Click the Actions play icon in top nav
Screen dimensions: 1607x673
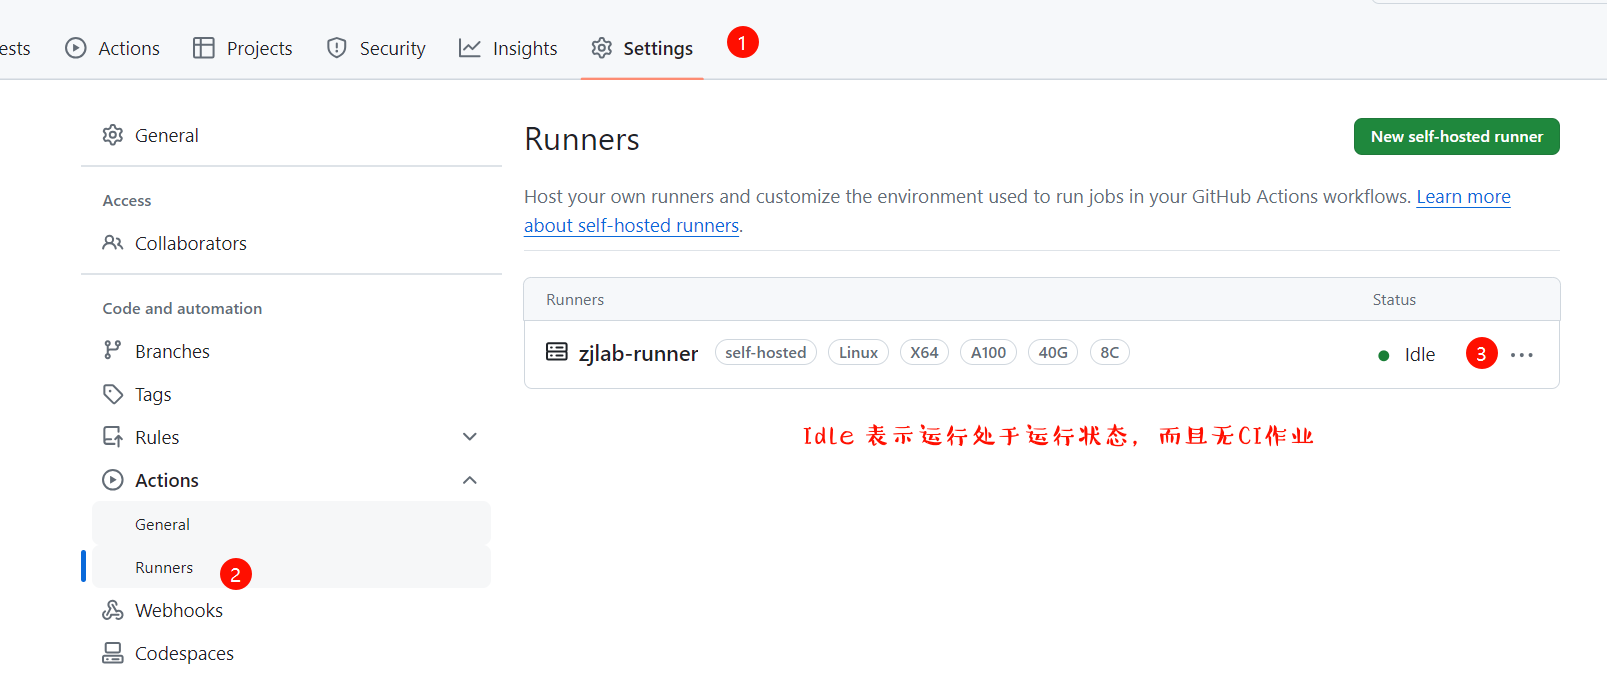[x=76, y=48]
